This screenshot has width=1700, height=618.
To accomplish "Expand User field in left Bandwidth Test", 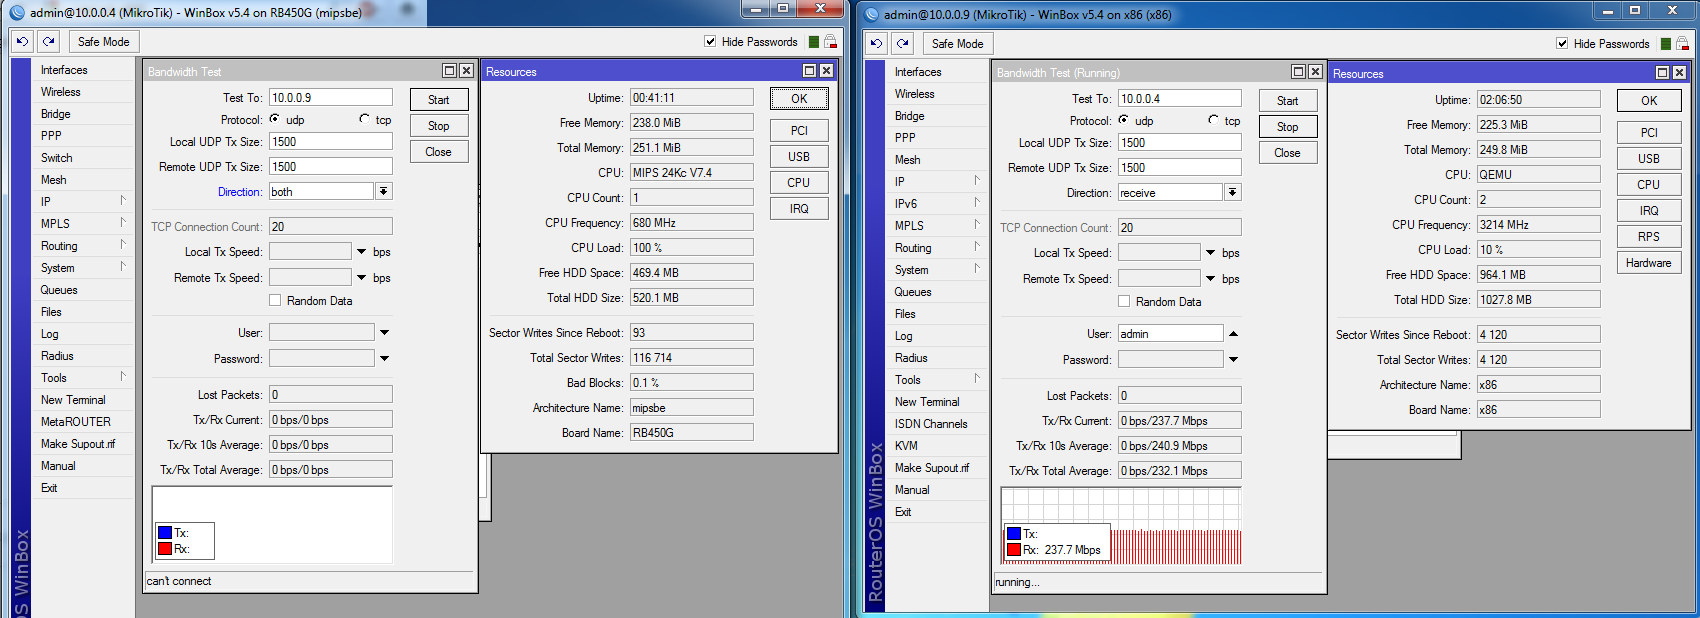I will [384, 332].
